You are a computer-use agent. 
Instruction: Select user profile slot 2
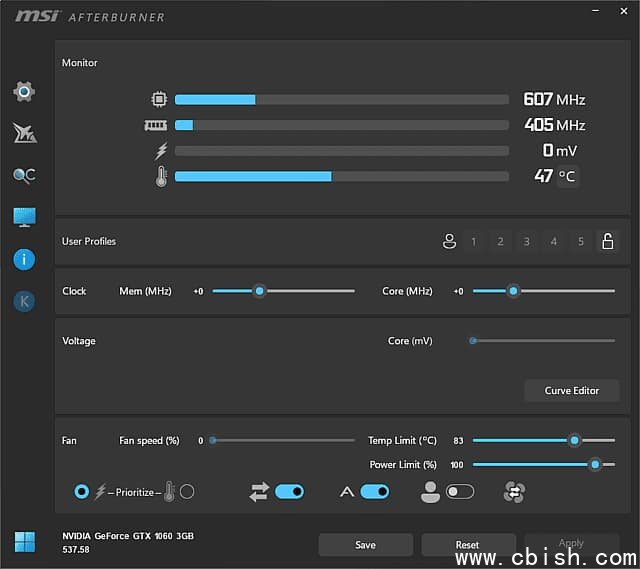click(x=500, y=242)
